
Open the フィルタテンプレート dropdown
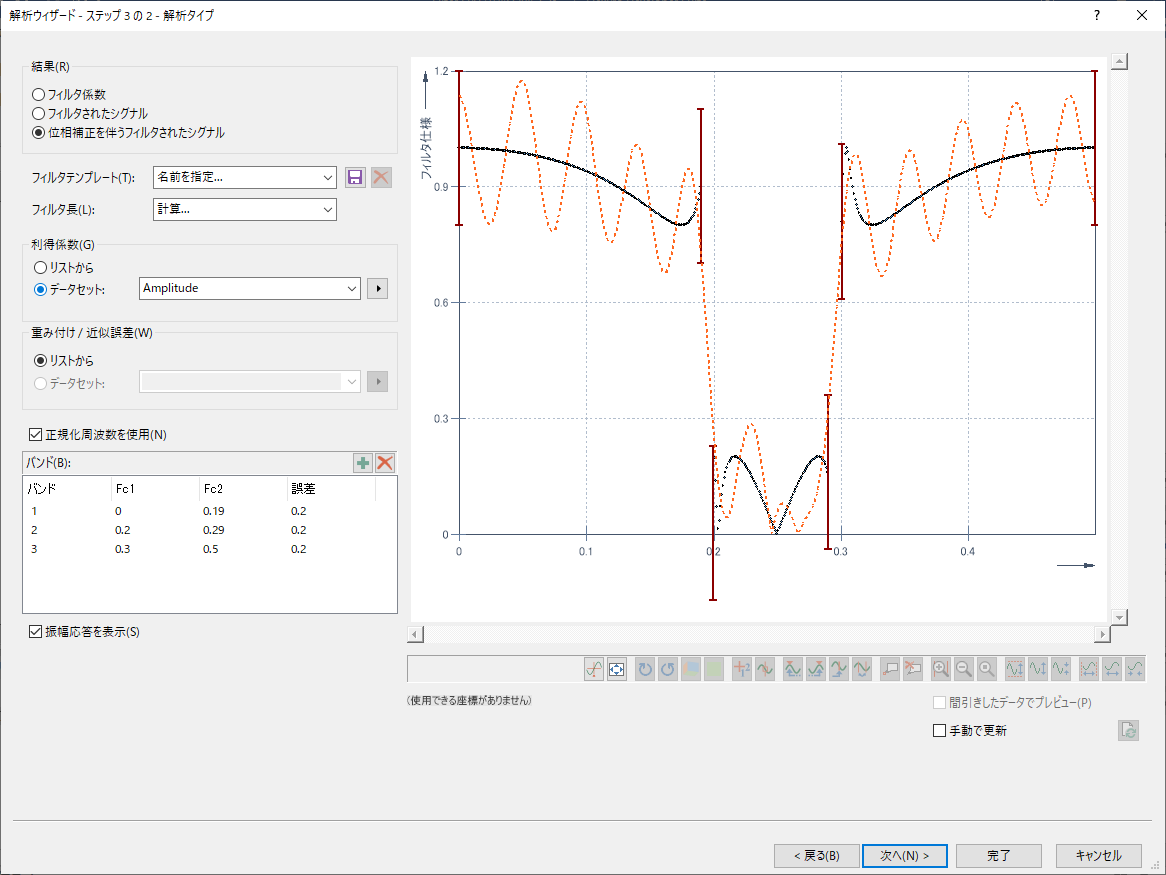click(245, 178)
